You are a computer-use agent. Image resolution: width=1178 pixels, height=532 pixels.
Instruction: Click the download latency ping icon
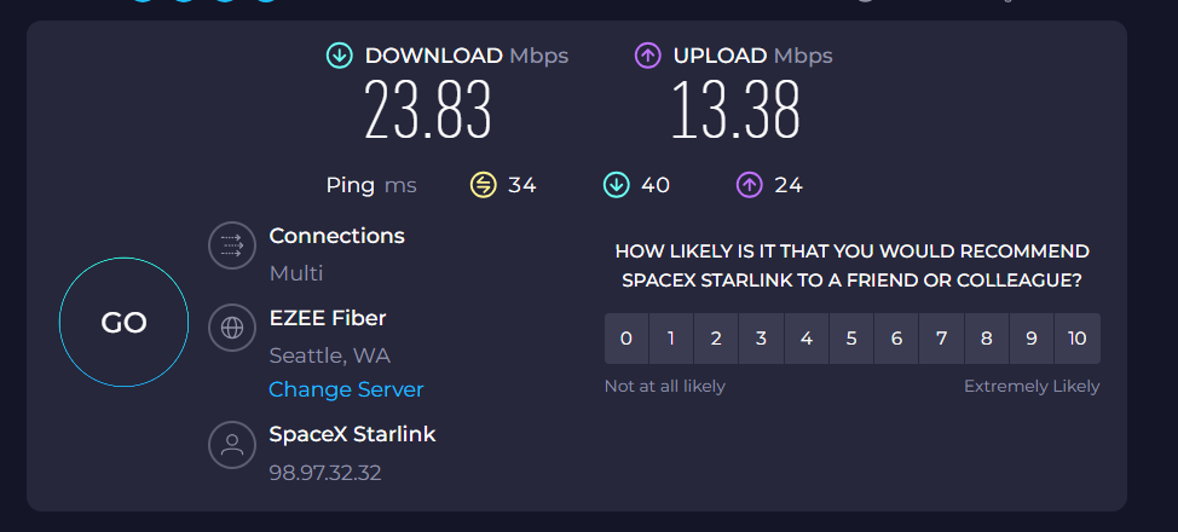click(x=616, y=185)
